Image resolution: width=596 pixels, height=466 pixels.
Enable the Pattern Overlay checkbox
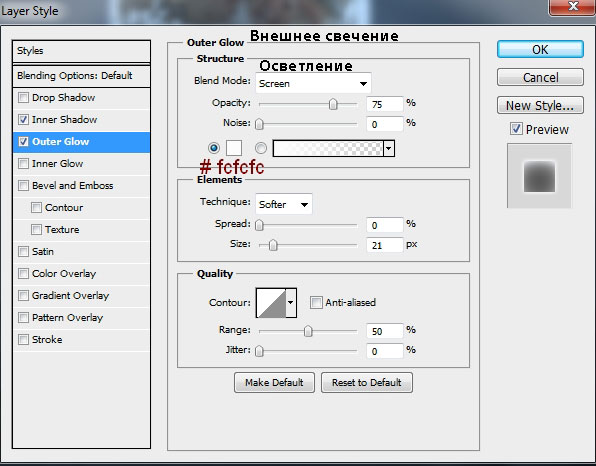point(23,318)
